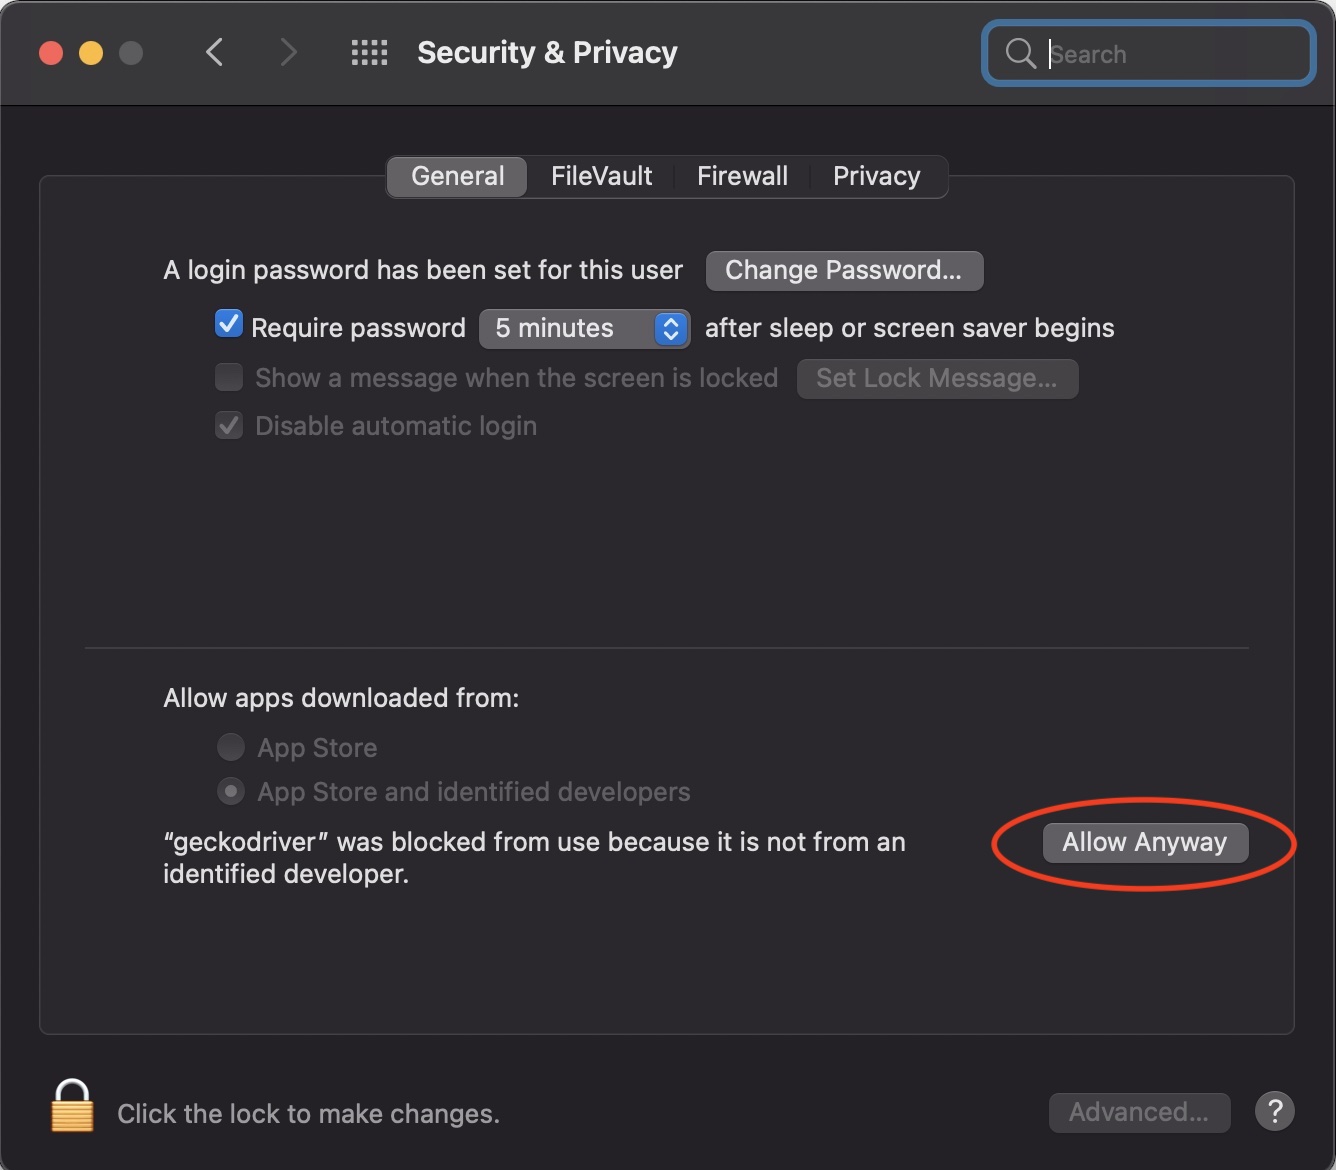Show all preferences grid icon
This screenshot has height=1170, width=1336.
369,53
